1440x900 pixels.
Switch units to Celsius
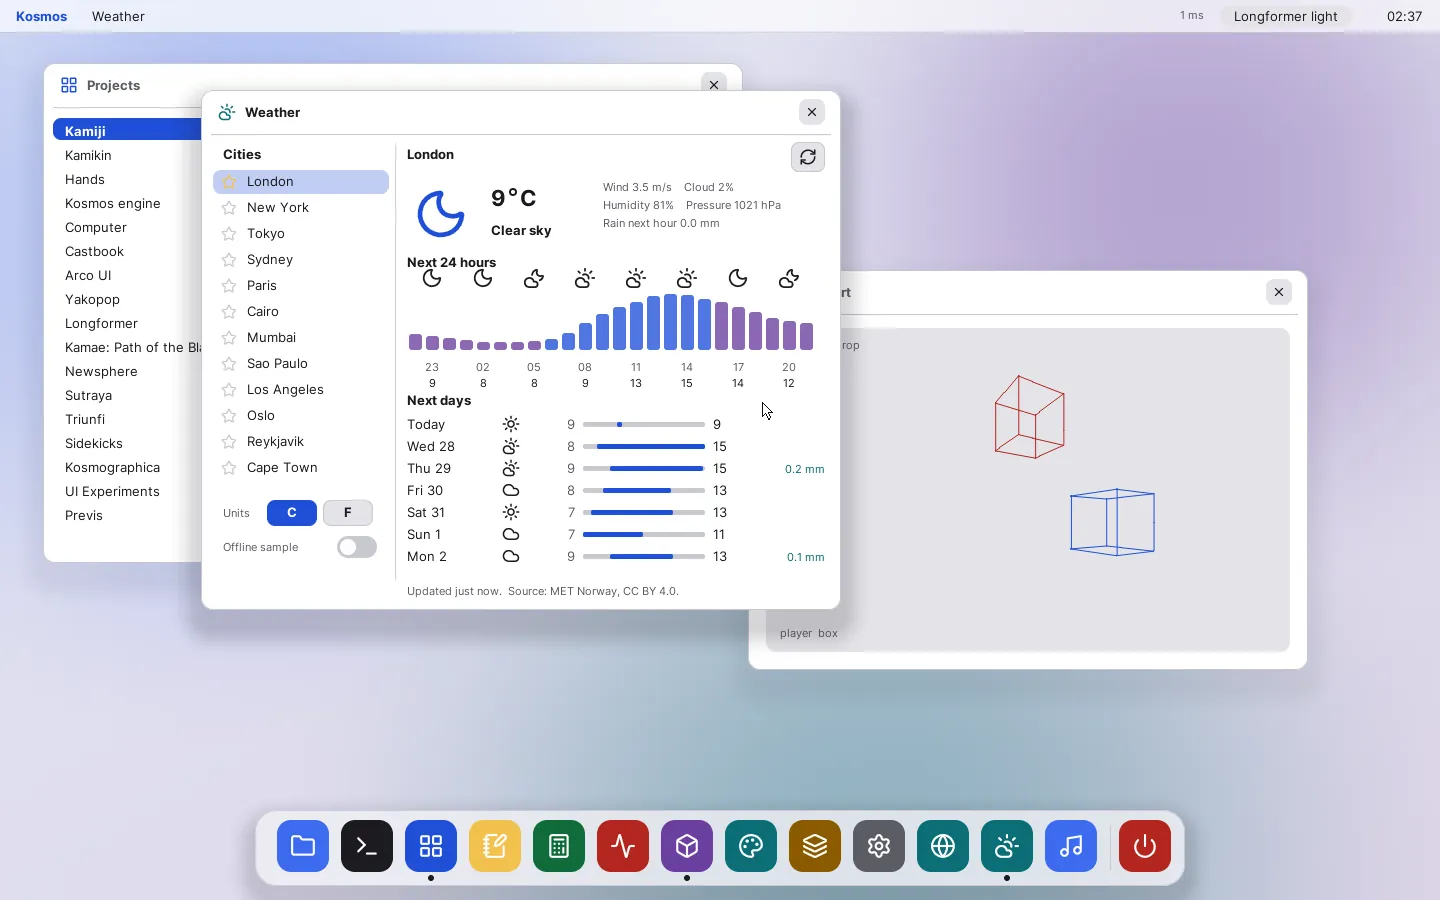click(x=292, y=513)
